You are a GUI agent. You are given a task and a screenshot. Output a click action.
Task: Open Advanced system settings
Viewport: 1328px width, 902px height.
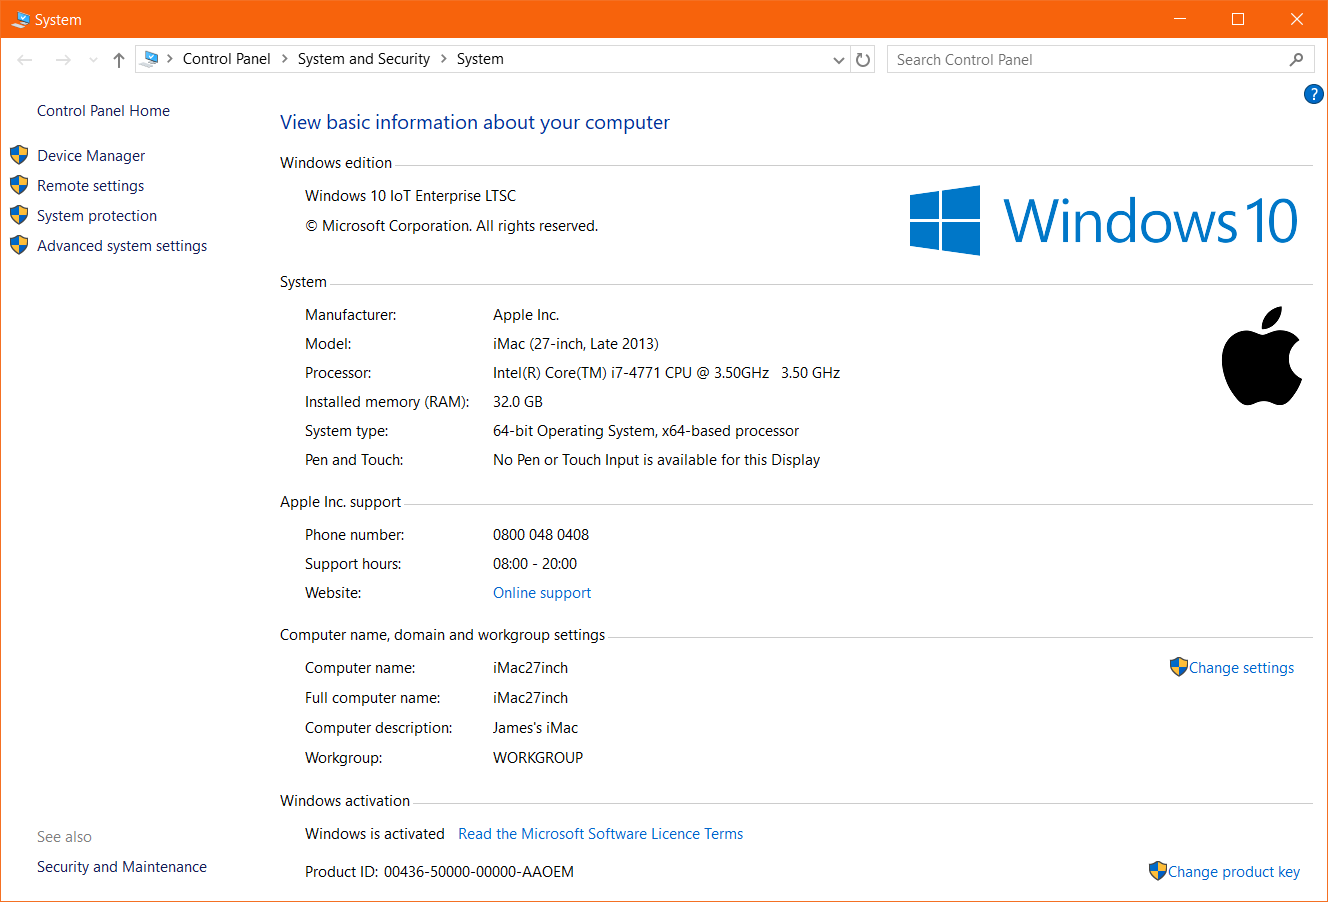pyautogui.click(x=122, y=246)
